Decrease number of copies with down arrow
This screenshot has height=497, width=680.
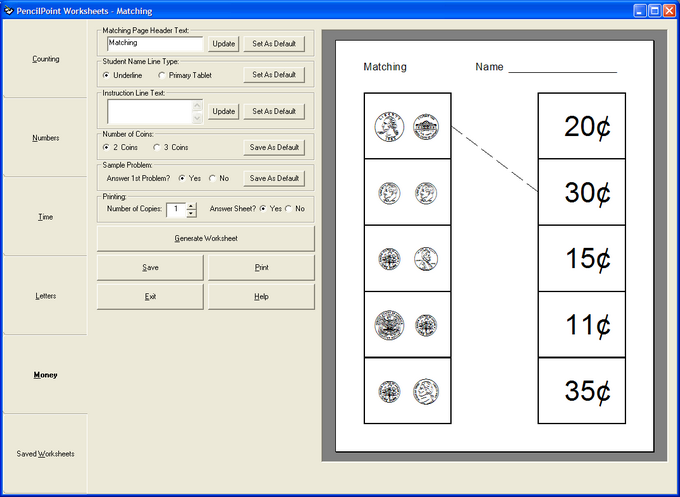[x=191, y=213]
